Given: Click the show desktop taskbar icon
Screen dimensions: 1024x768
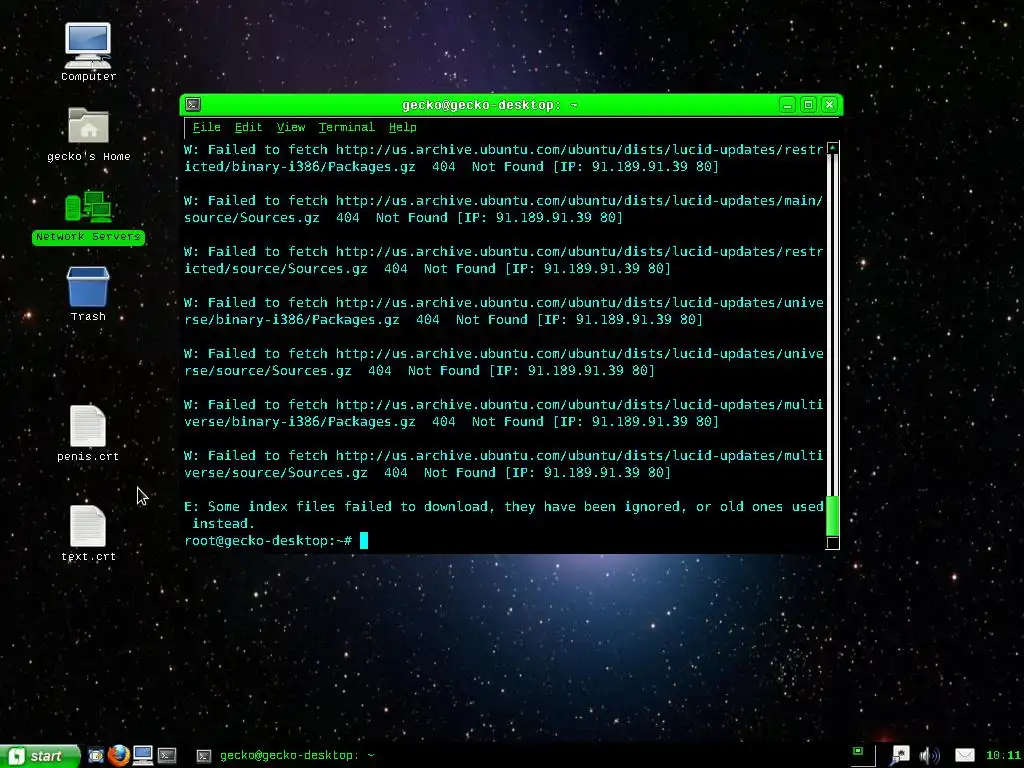Looking at the screenshot, I should coord(95,756).
